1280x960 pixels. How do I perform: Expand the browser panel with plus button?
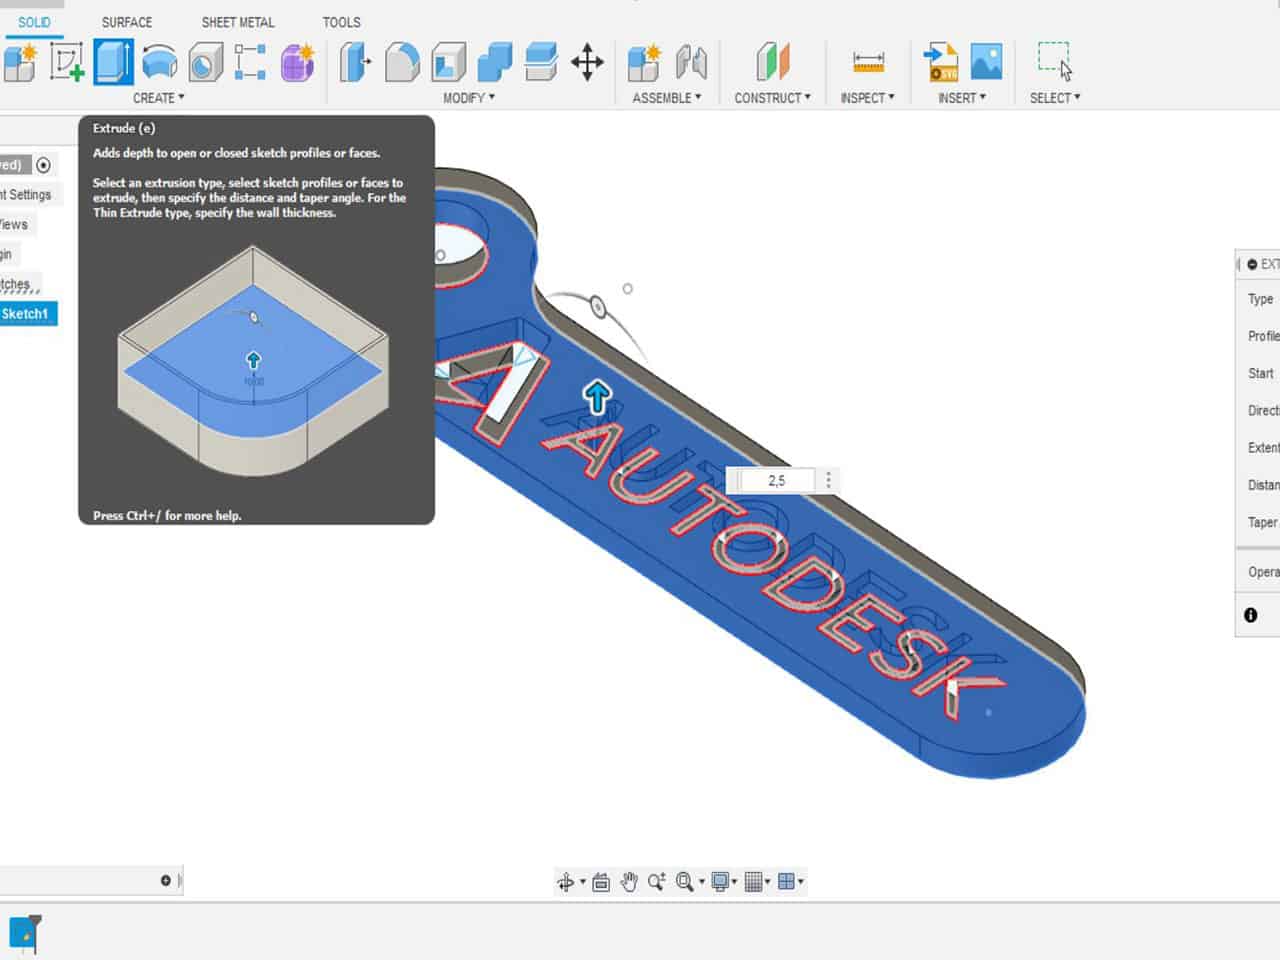(x=166, y=880)
